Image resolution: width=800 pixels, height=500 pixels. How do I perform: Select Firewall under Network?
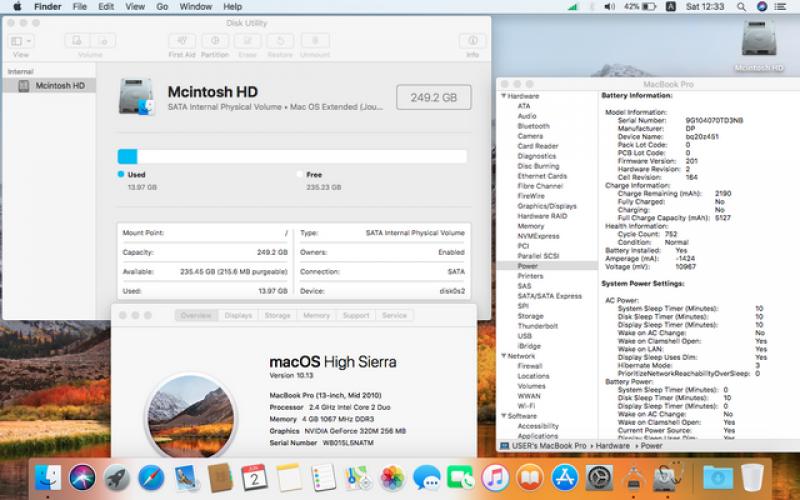pyautogui.click(x=530, y=366)
